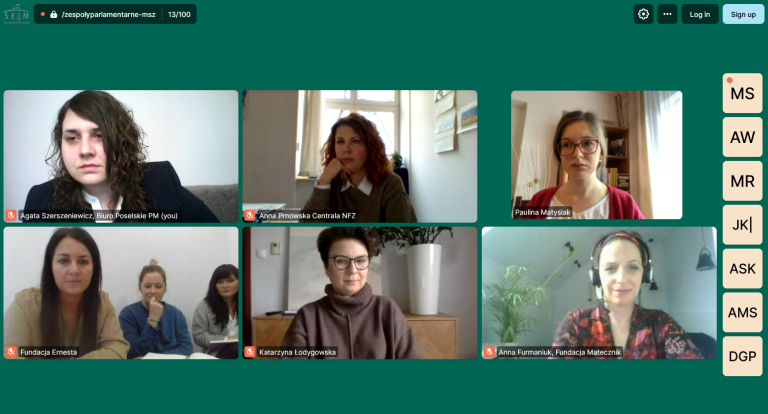Open the three-dots more options menu
Screen dimensions: 768x414
(x=667, y=14)
